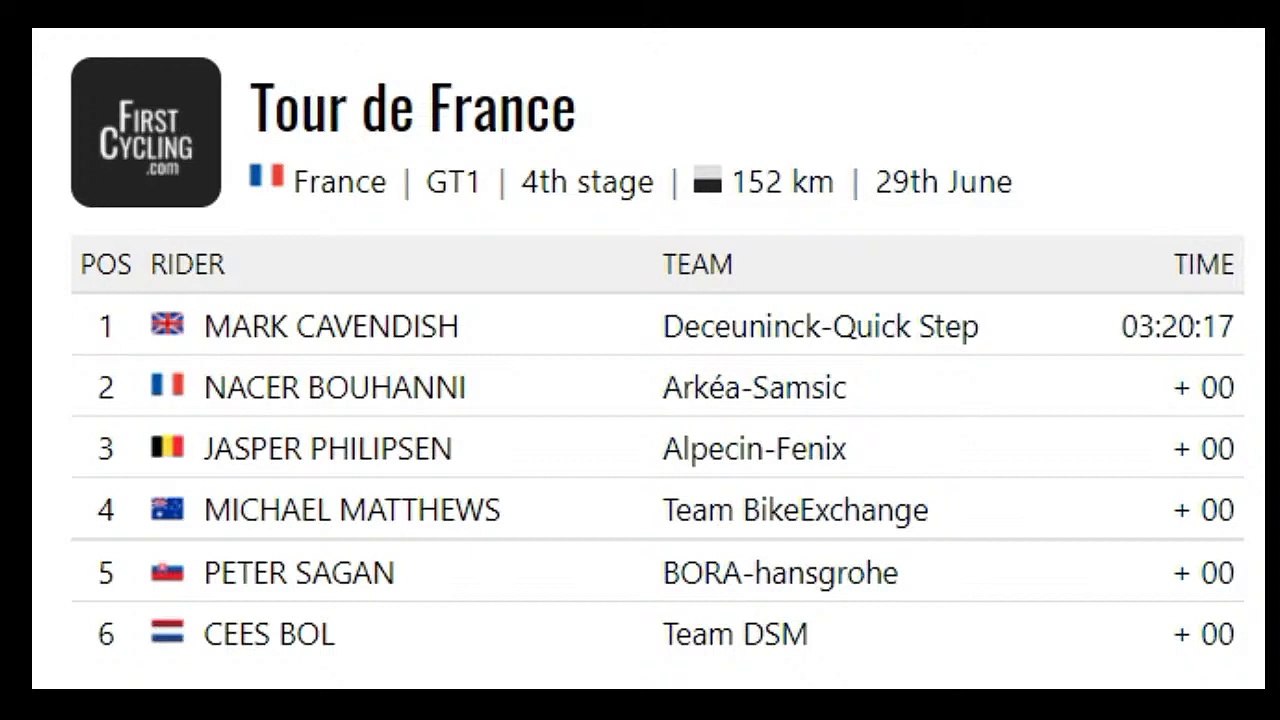Open the Deceuninck-Quick Step team page
The width and height of the screenshot is (1280, 720).
point(821,327)
